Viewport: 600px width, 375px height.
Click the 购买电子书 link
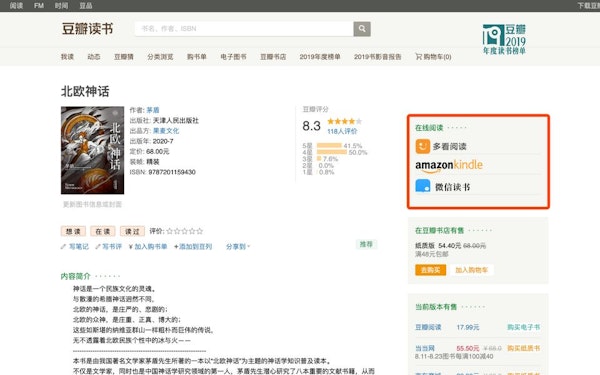click(523, 327)
